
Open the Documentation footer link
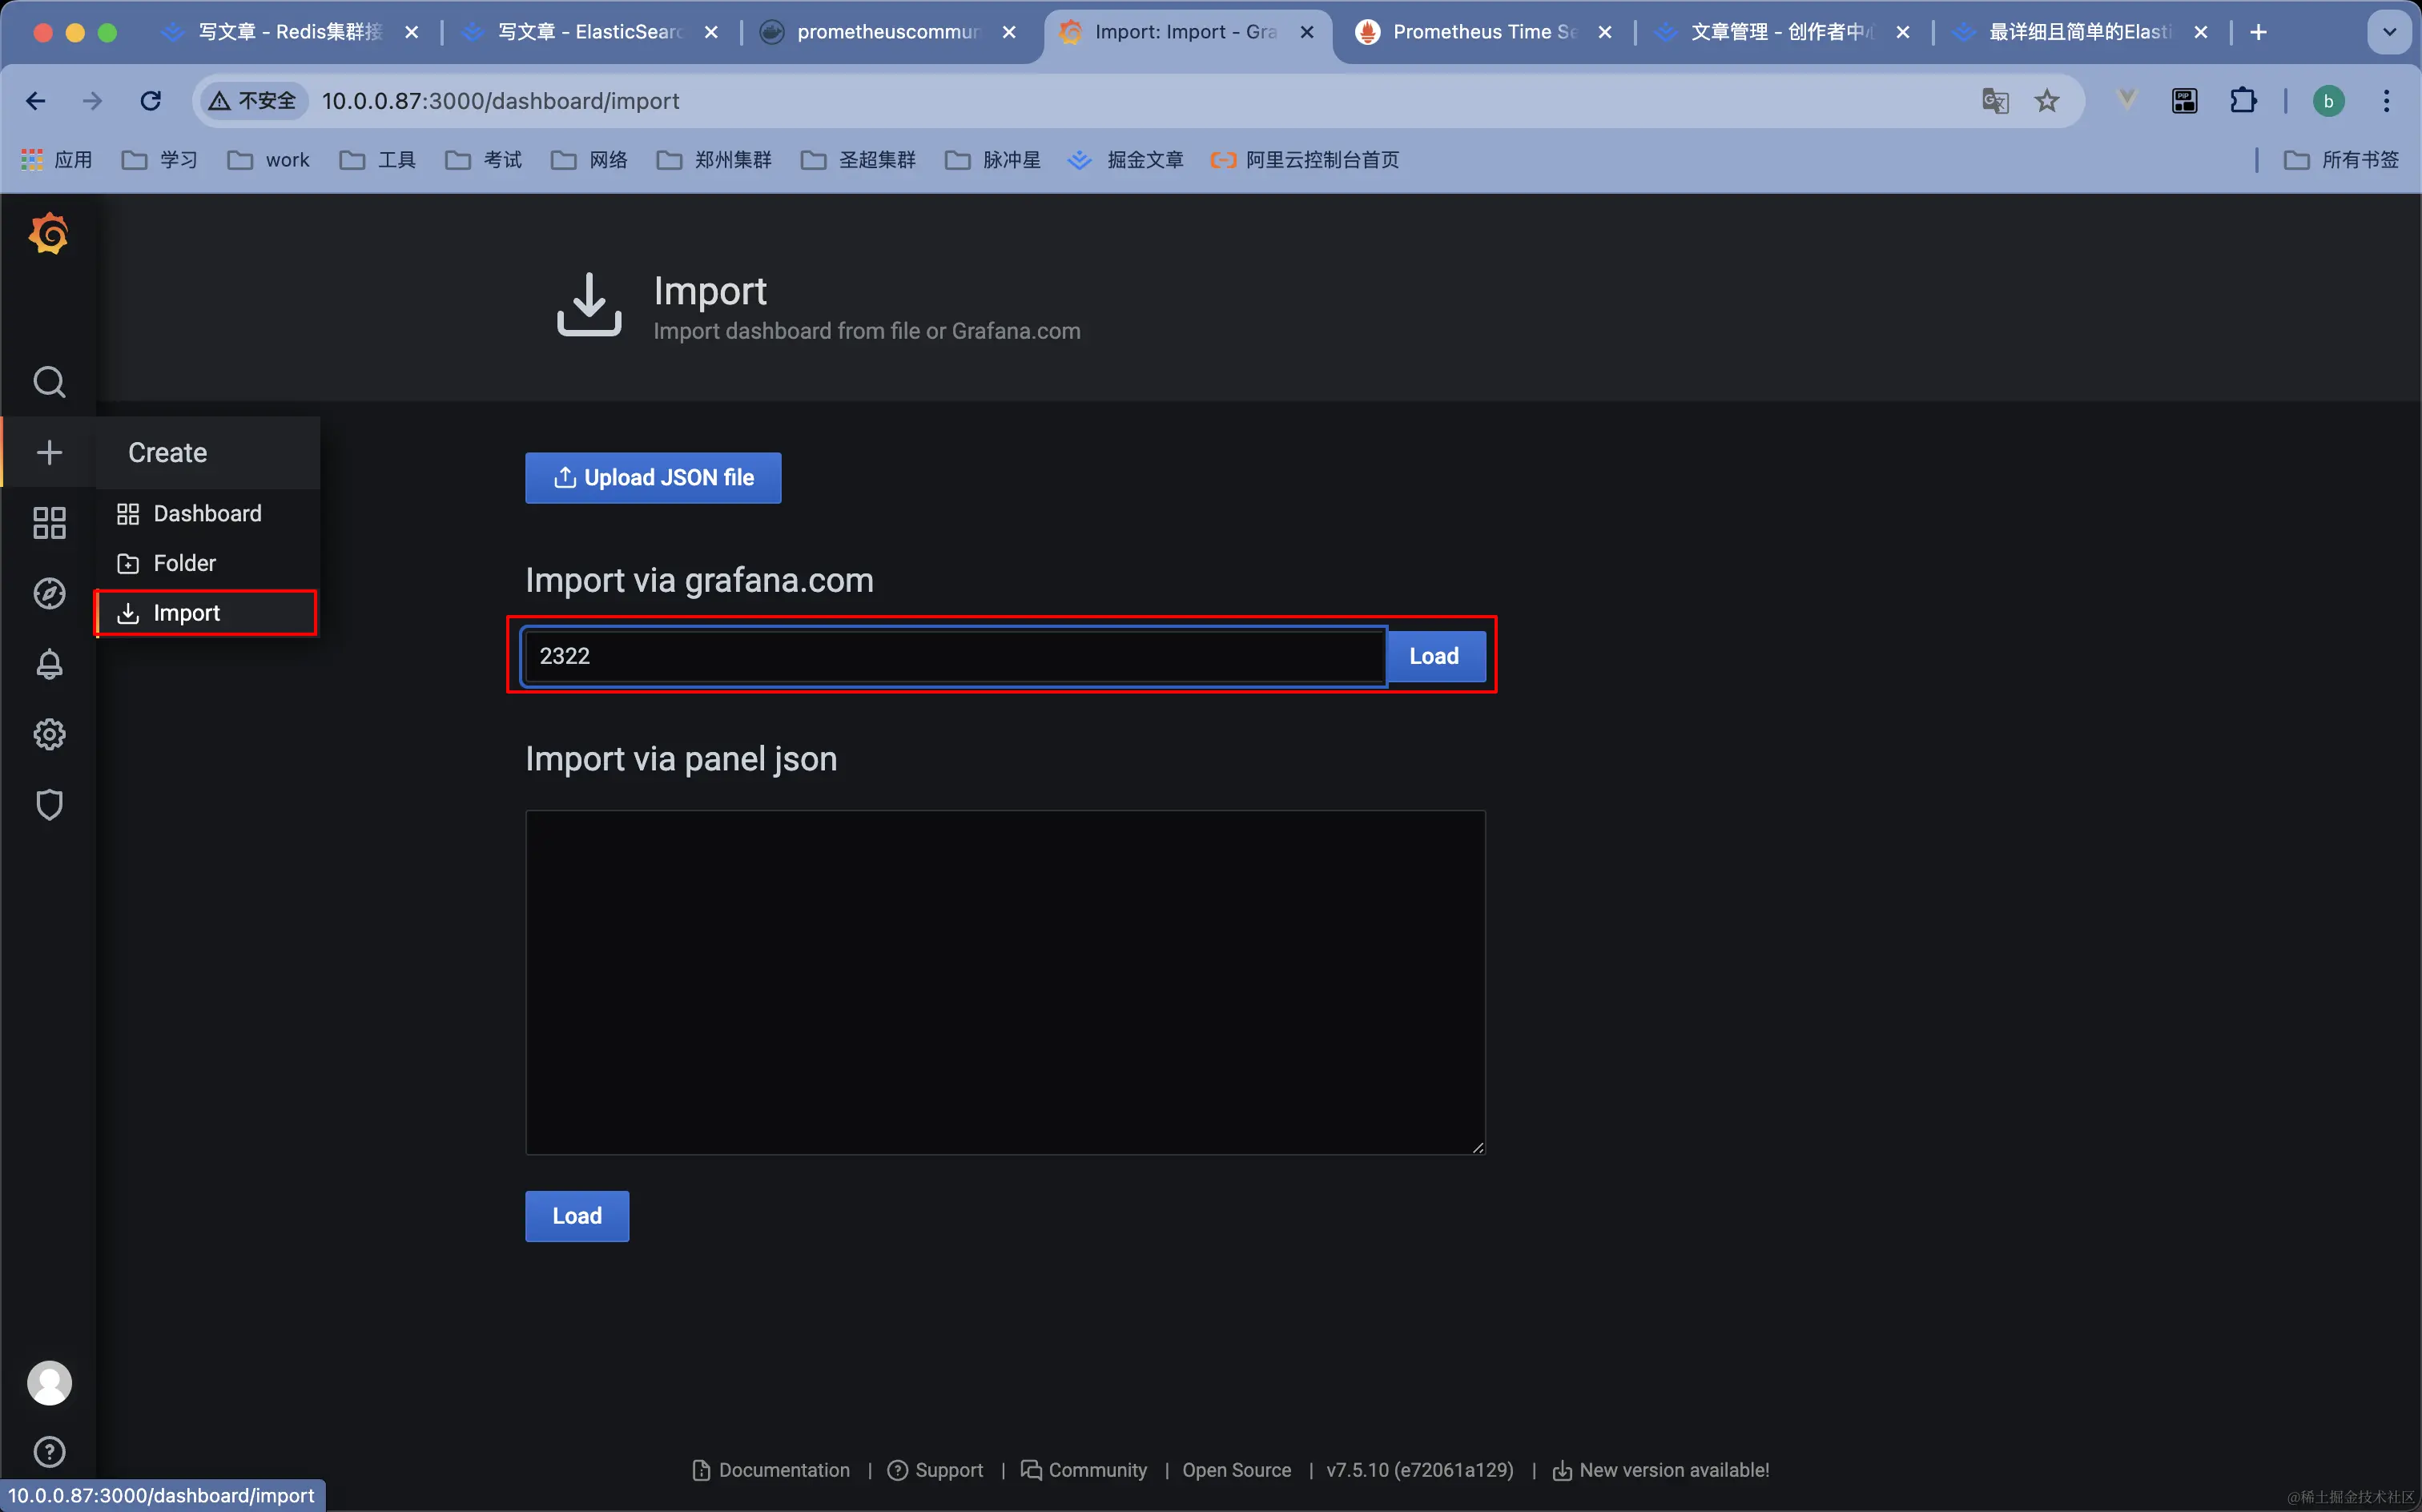(771, 1470)
